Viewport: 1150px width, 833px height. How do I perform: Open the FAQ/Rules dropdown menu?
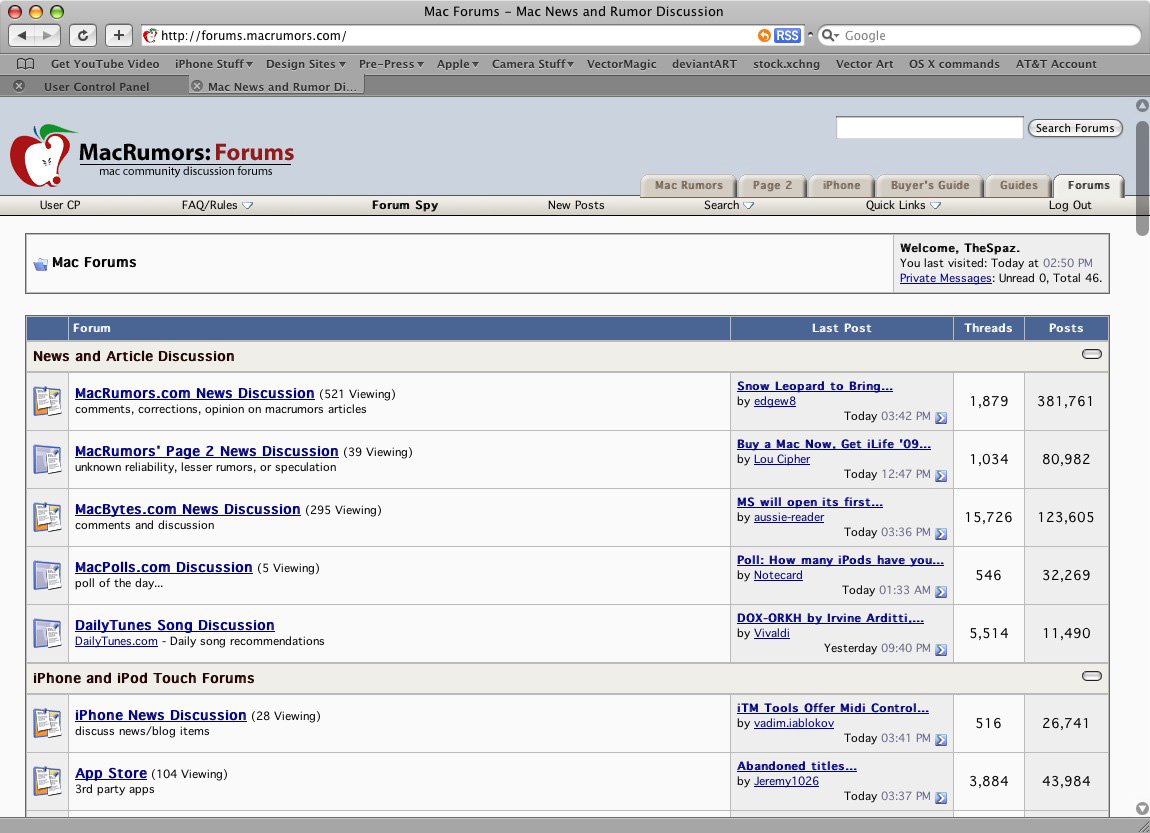coord(217,205)
